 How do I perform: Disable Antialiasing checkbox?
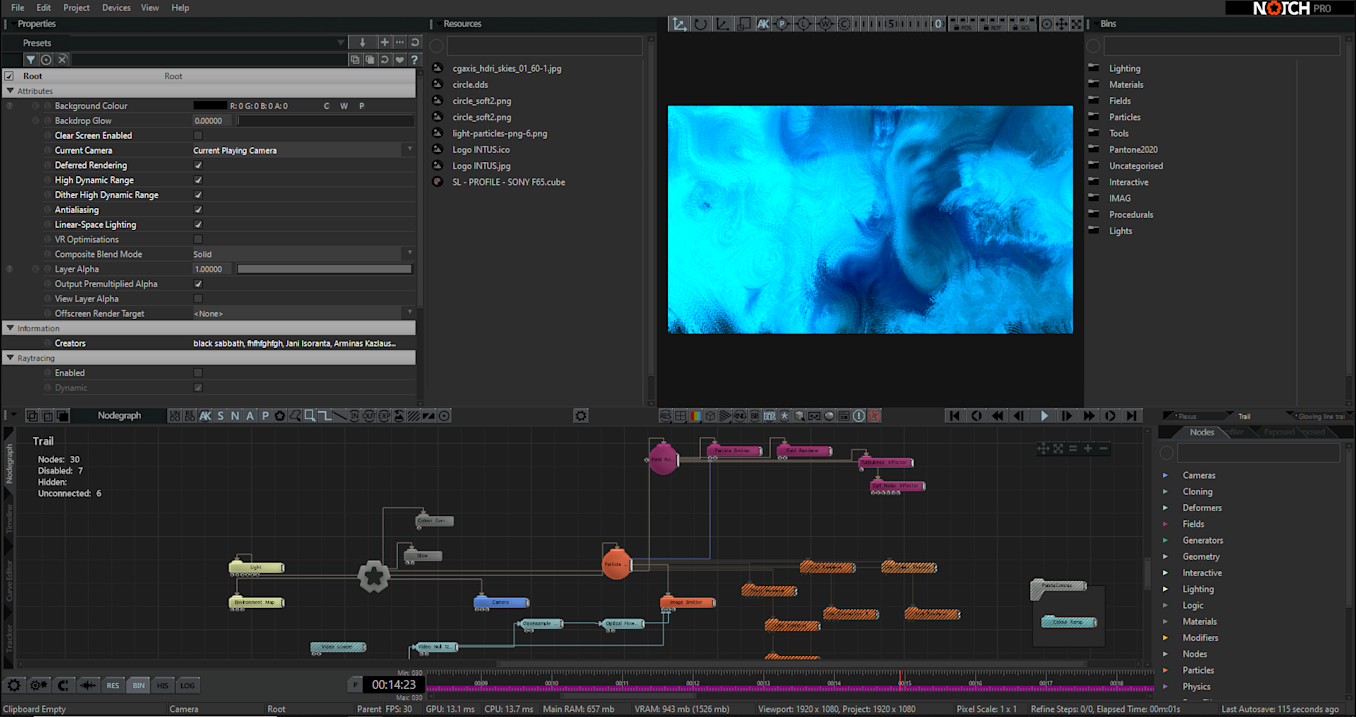pyautogui.click(x=198, y=210)
